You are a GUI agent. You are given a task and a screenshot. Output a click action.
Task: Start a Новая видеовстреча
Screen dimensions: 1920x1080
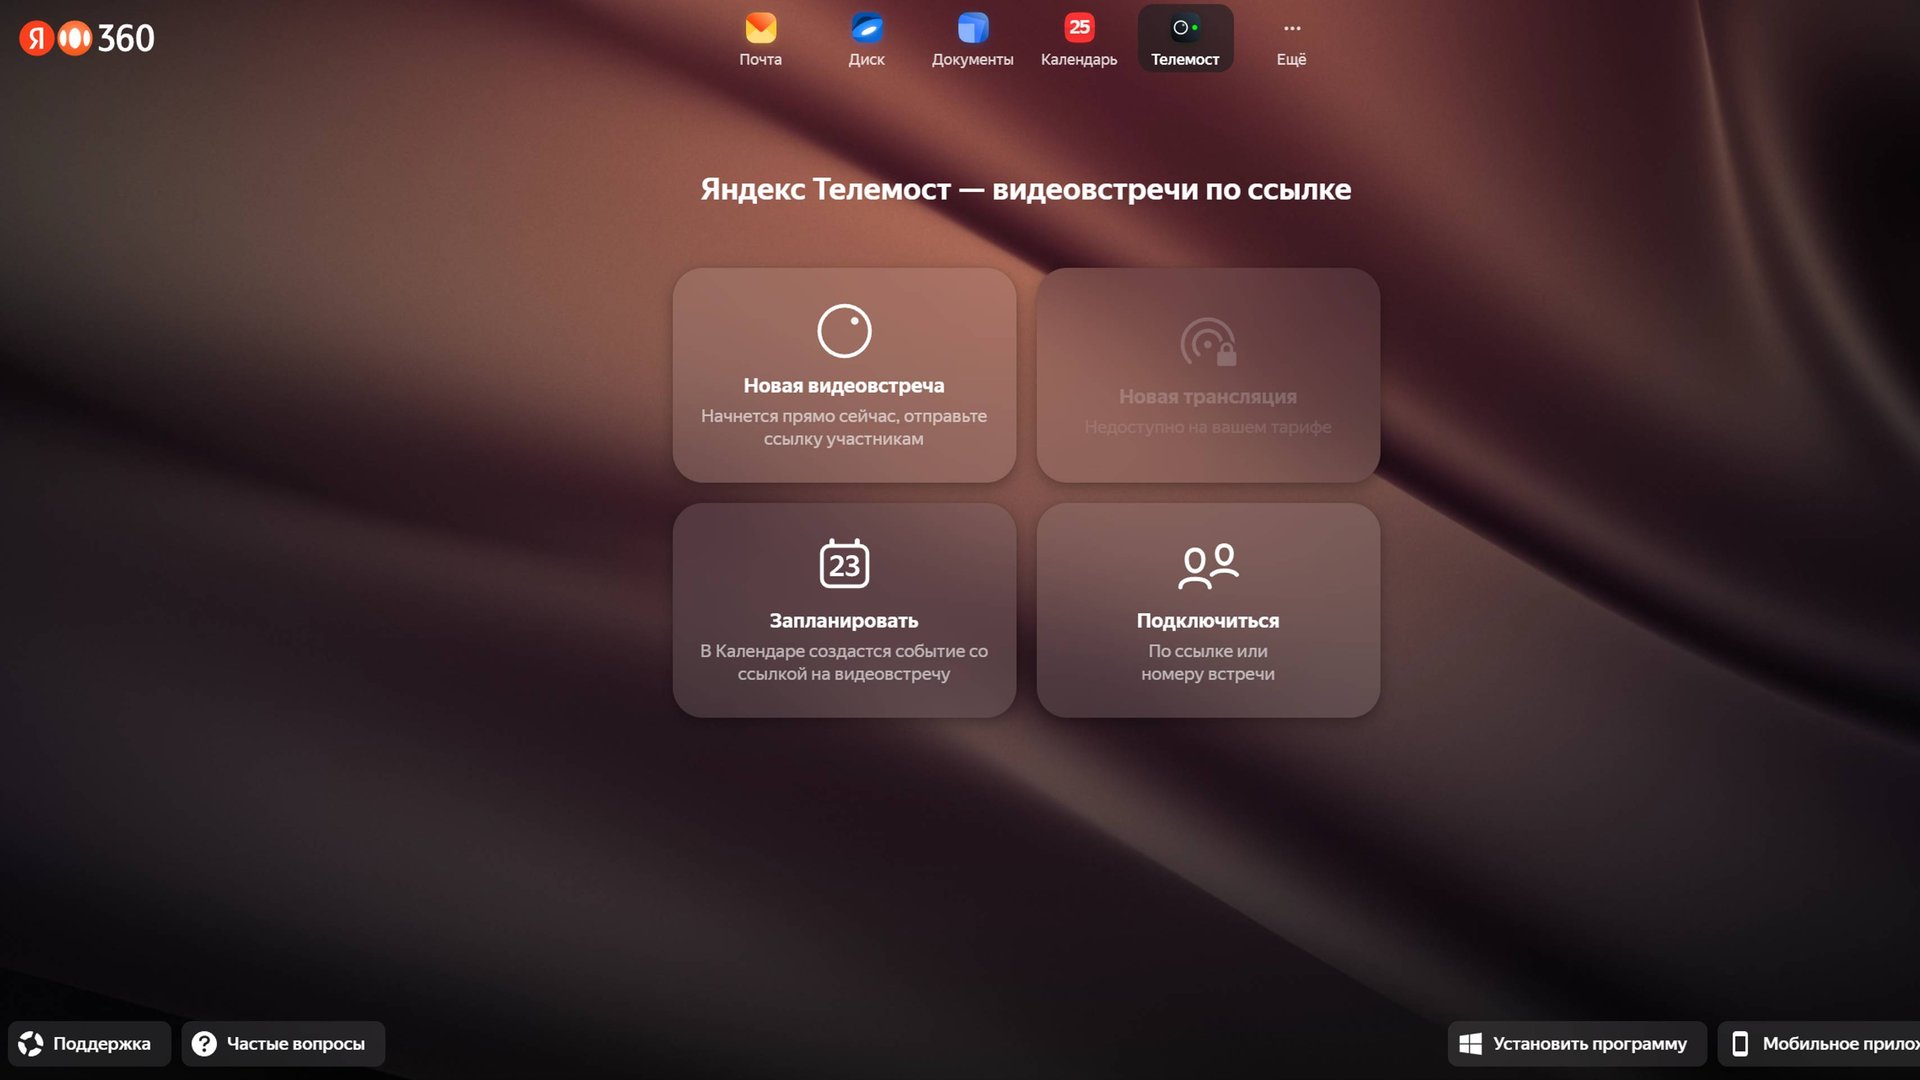(x=843, y=375)
